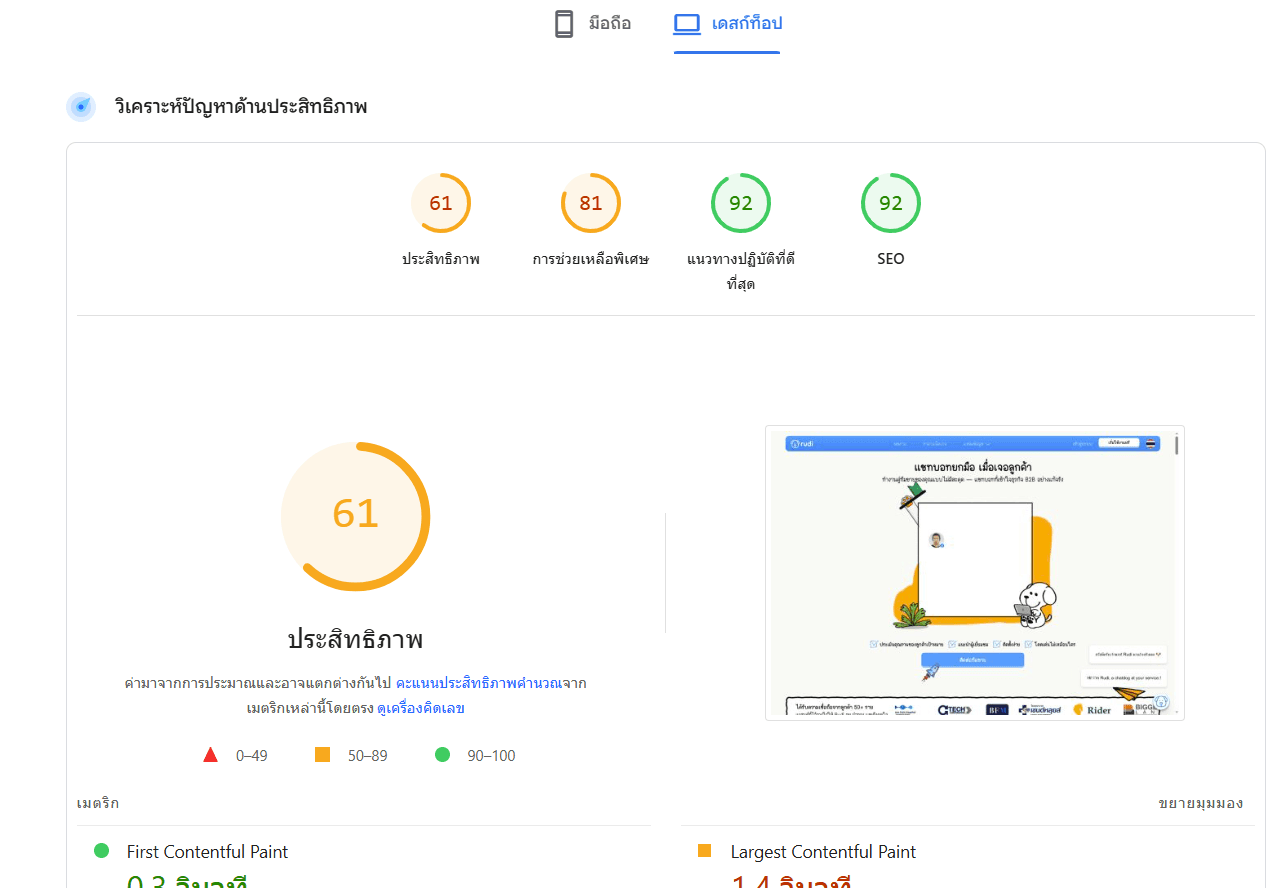Click the SEO category label
The height and width of the screenshot is (888, 1282).
point(891,259)
